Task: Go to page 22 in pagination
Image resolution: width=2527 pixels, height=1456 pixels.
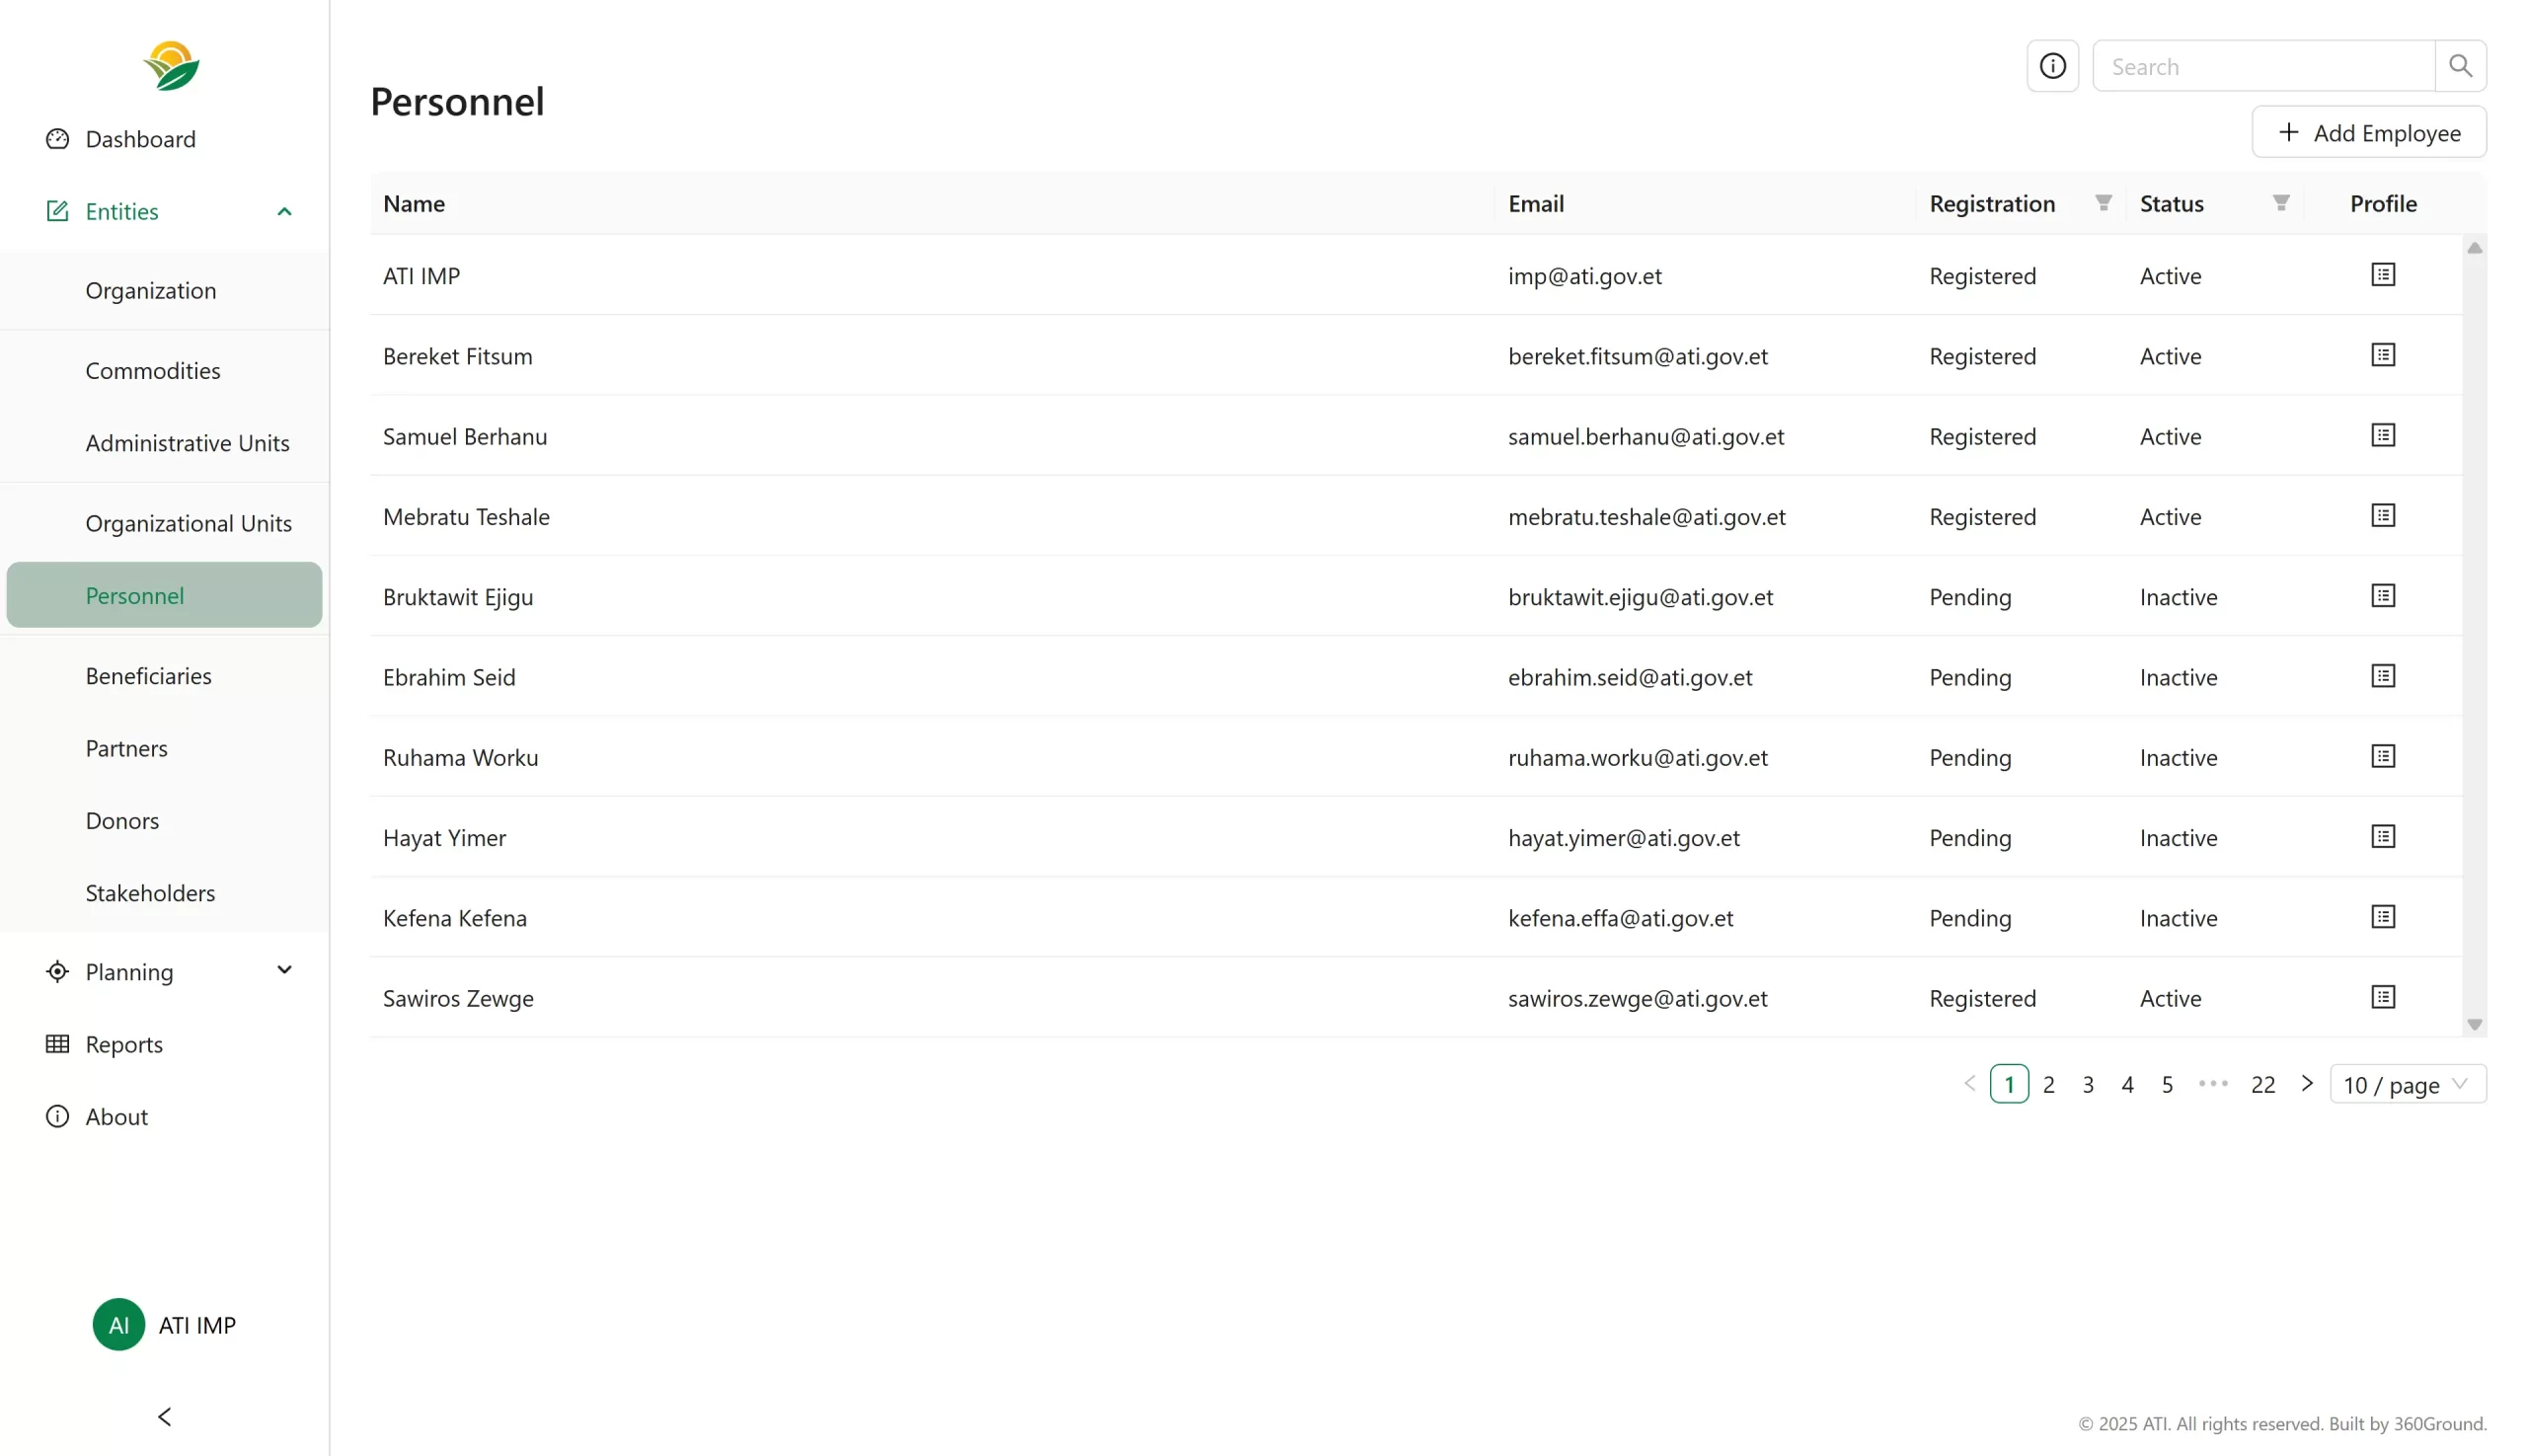Action: [2261, 1084]
